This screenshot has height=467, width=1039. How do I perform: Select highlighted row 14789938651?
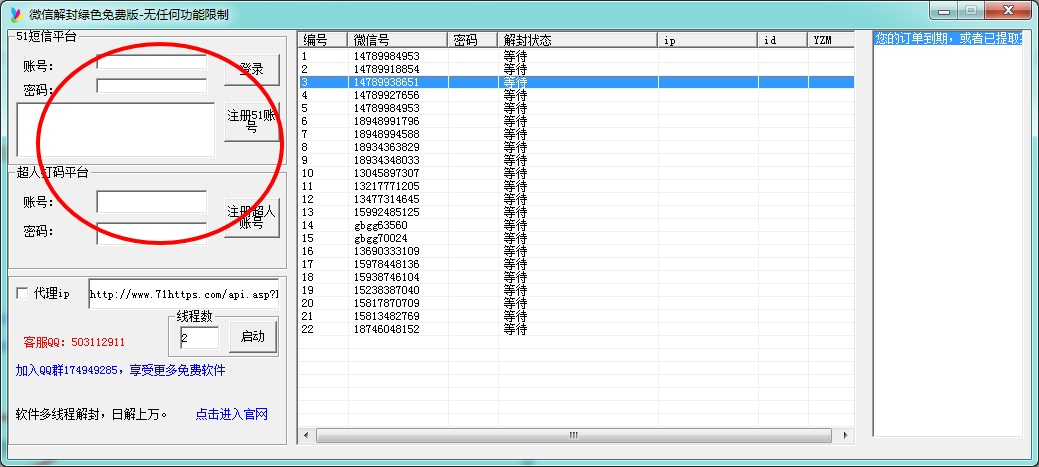pyautogui.click(x=576, y=82)
